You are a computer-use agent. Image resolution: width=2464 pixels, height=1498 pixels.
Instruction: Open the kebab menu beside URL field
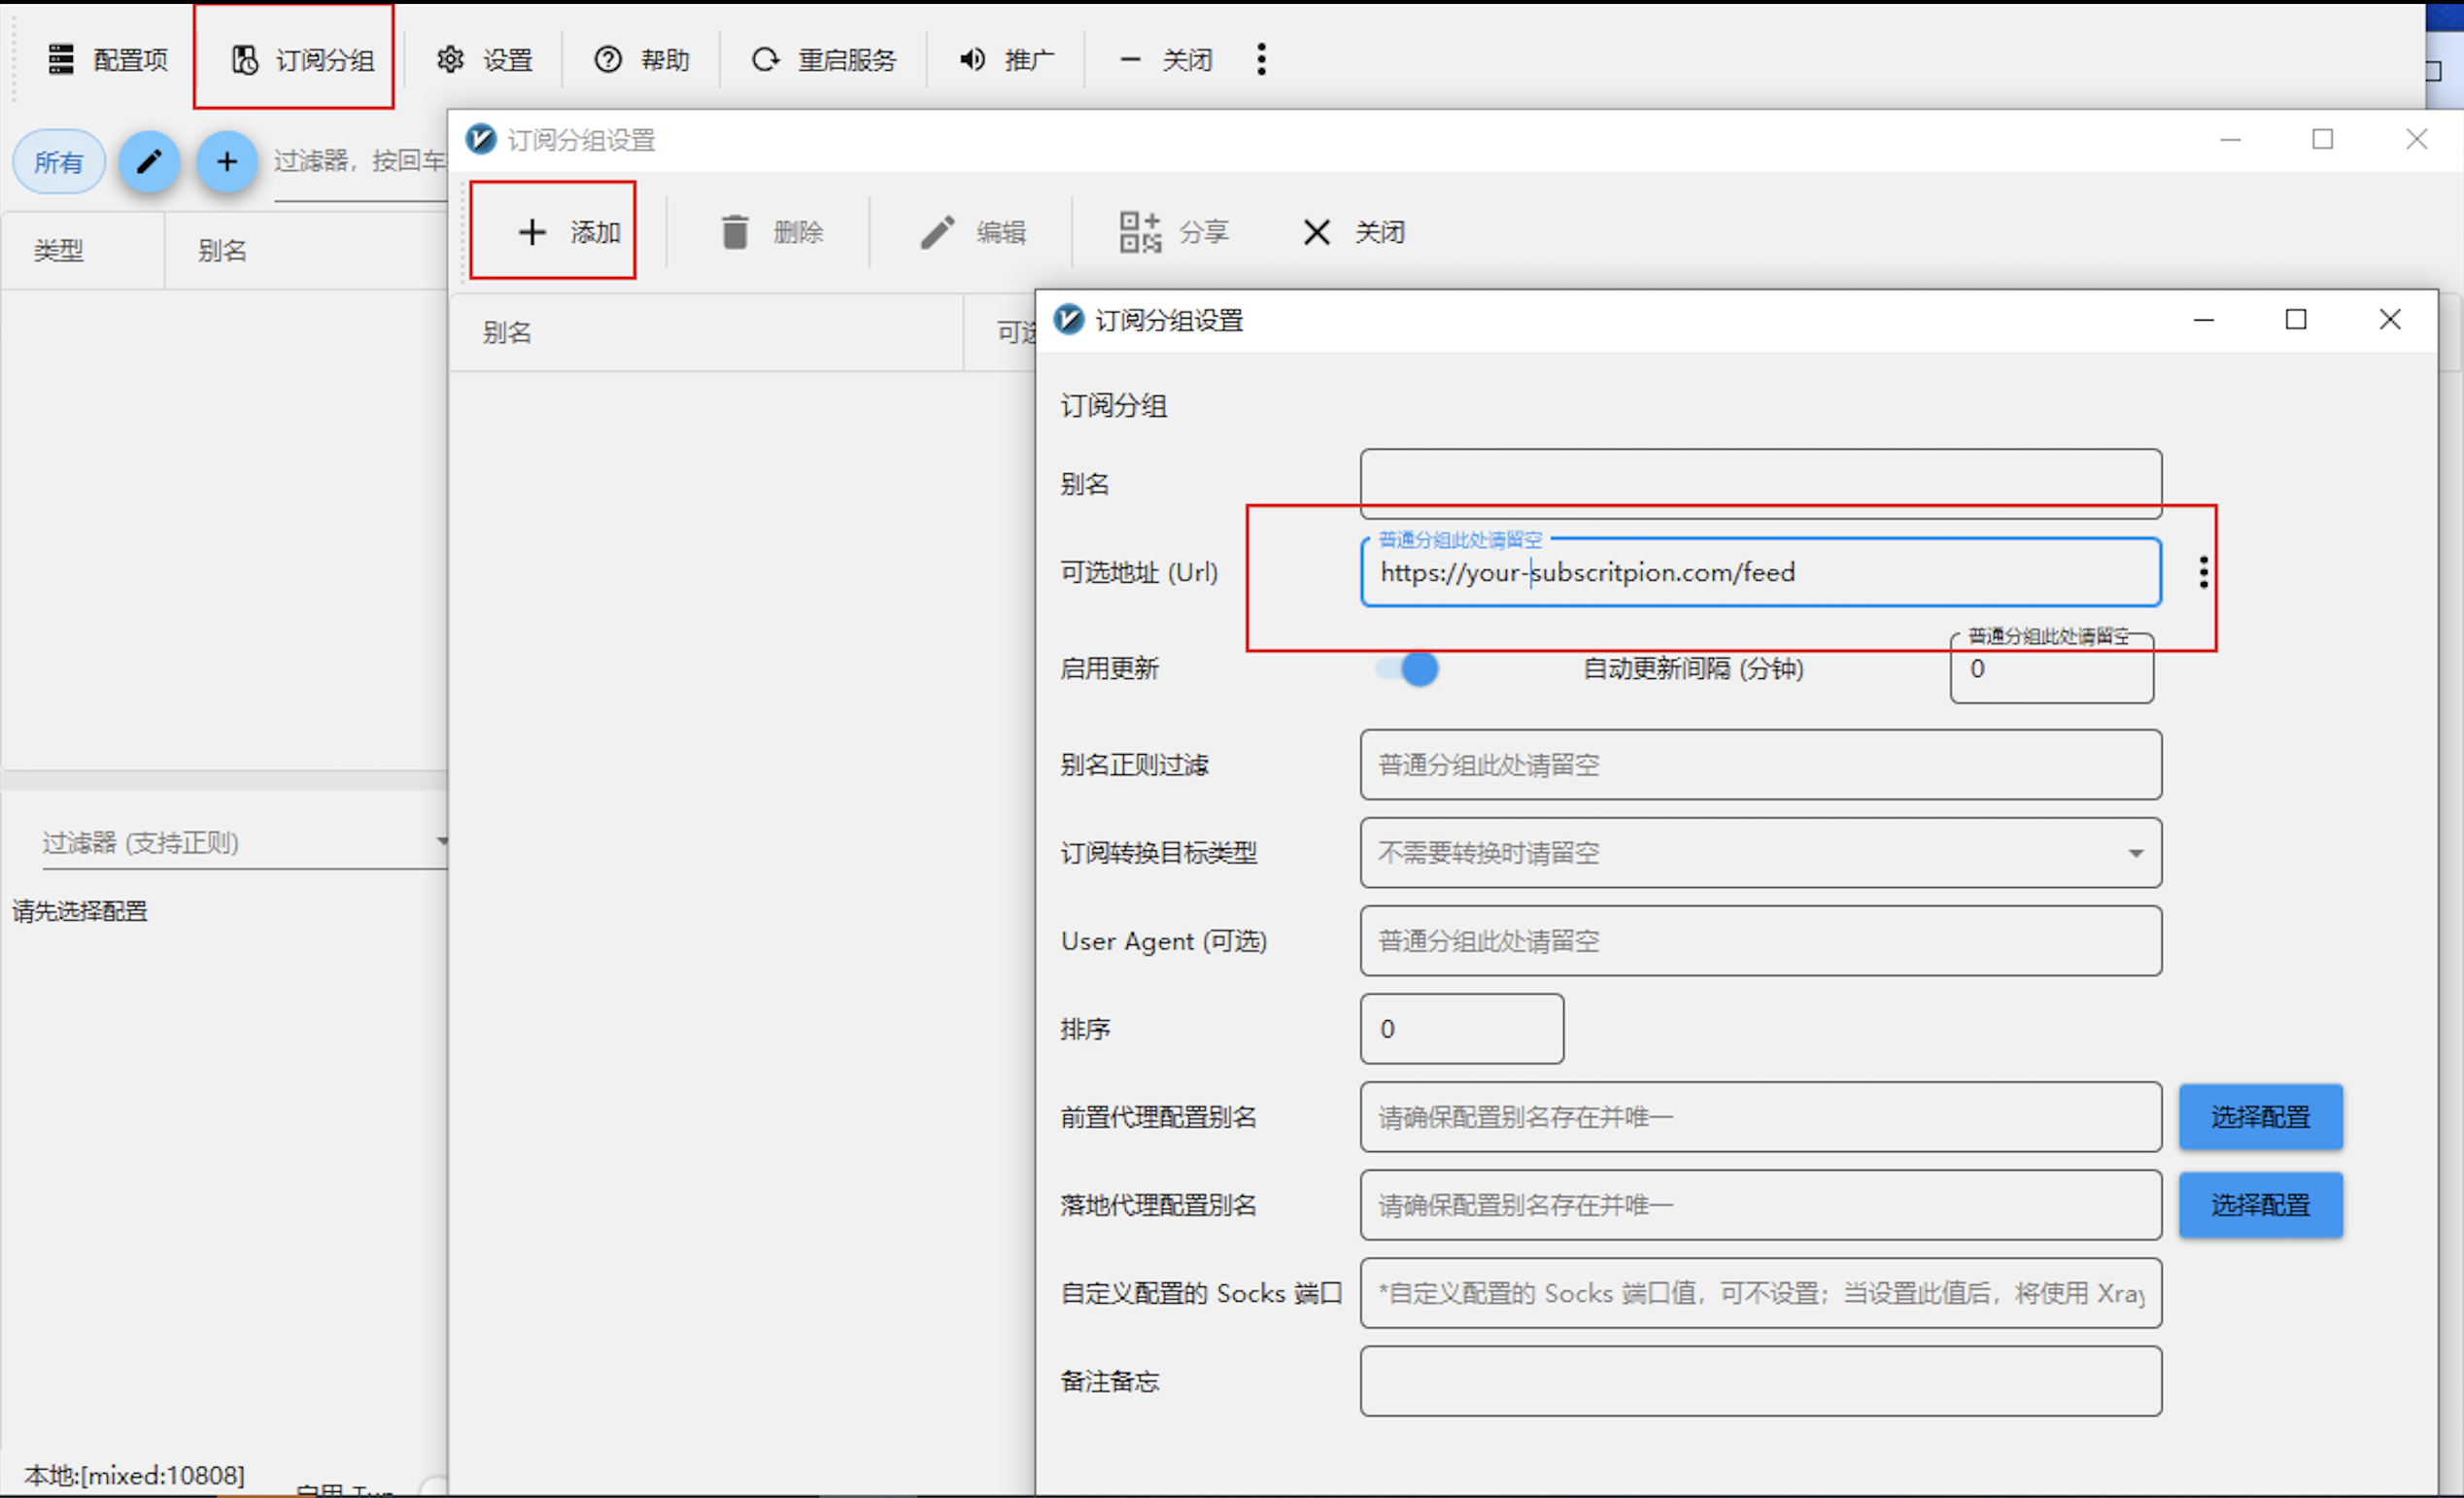pos(2203,571)
